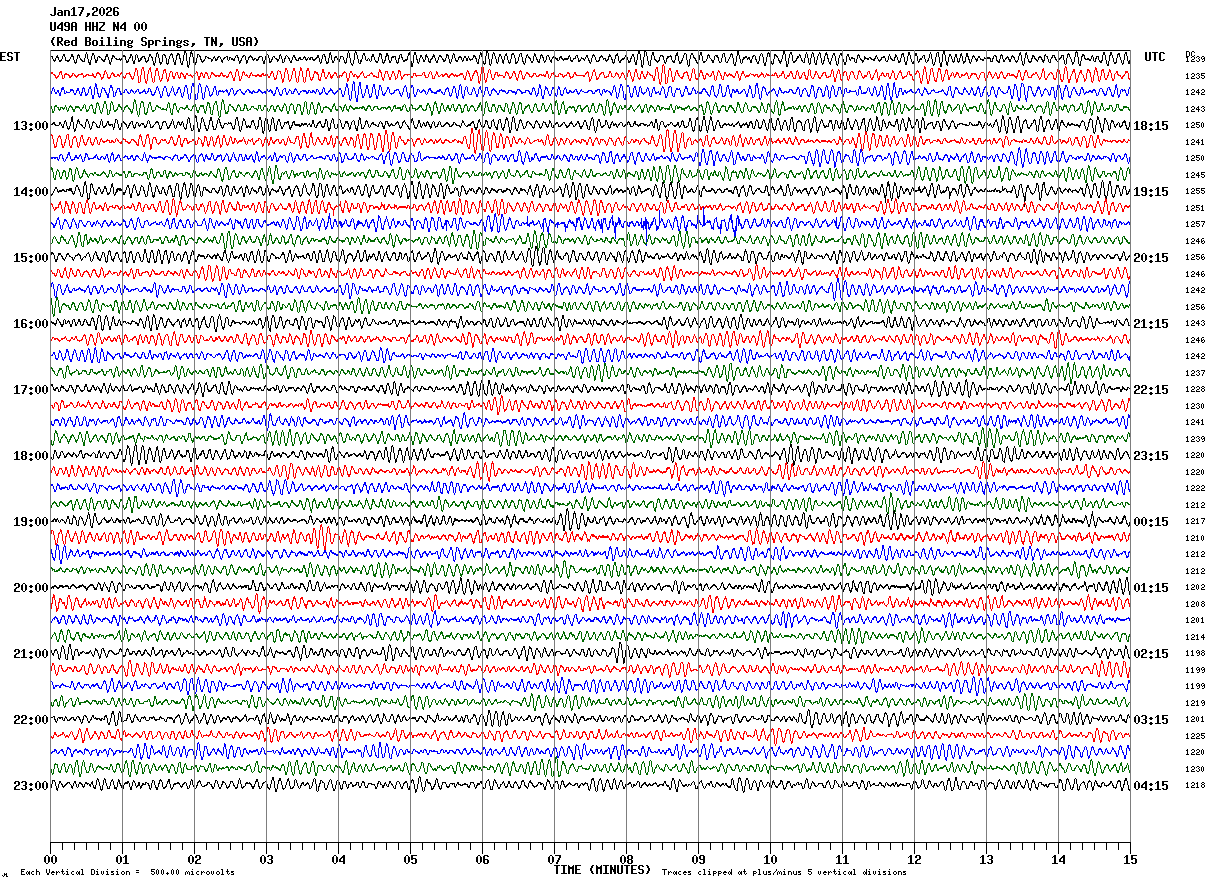Viewport: 1210px width, 886px height.
Task: Click the 18:15 UTC time label
Action: 1151,126
